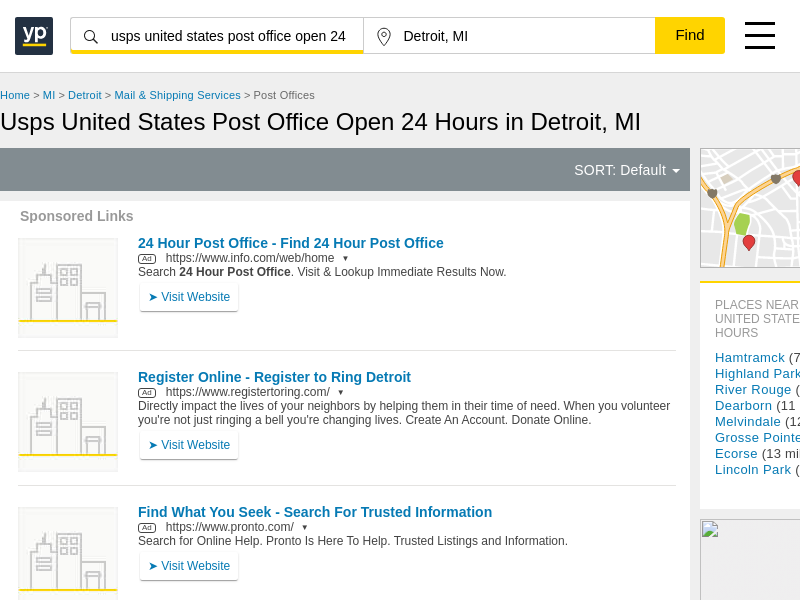Click the Sponsored Links heading

pyautogui.click(x=77, y=216)
